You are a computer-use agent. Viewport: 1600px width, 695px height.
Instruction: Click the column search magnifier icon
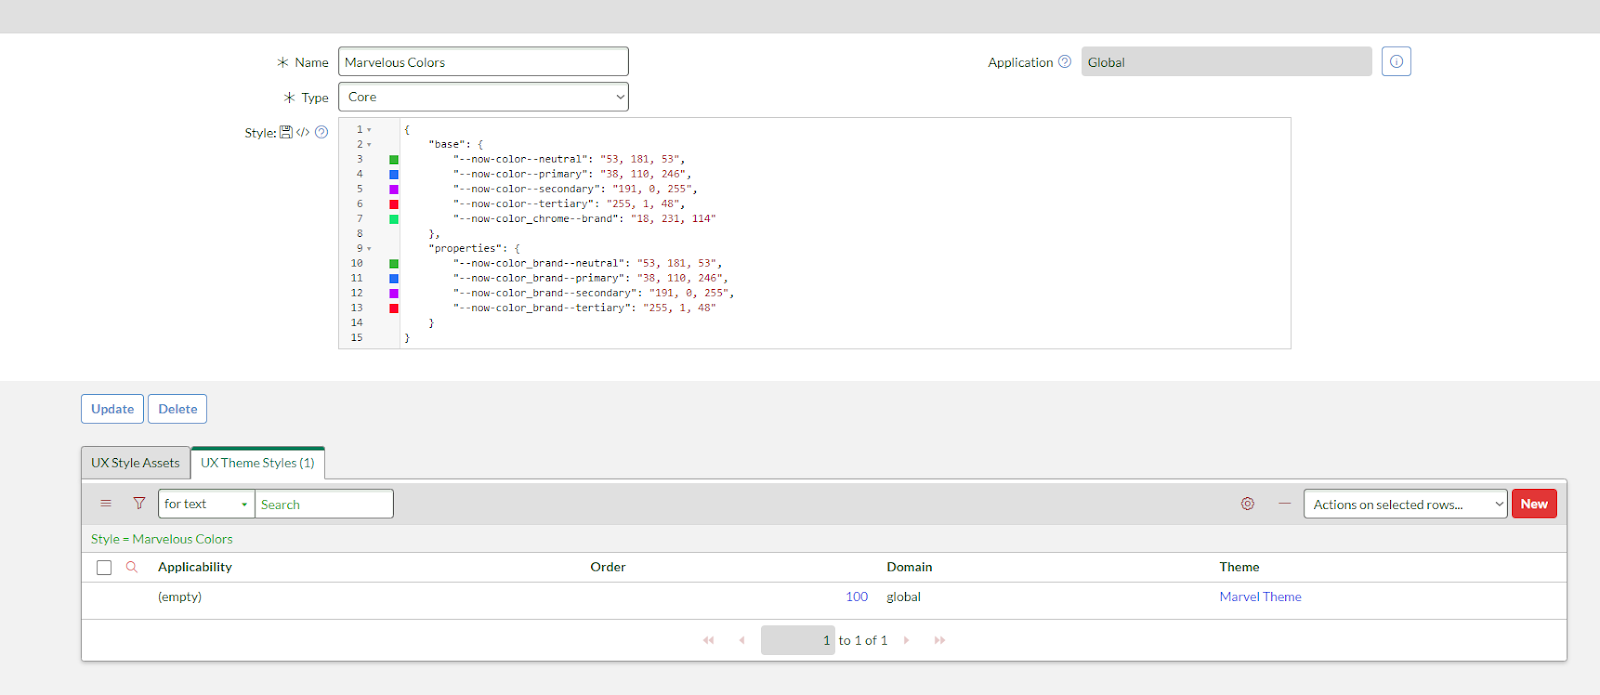131,567
